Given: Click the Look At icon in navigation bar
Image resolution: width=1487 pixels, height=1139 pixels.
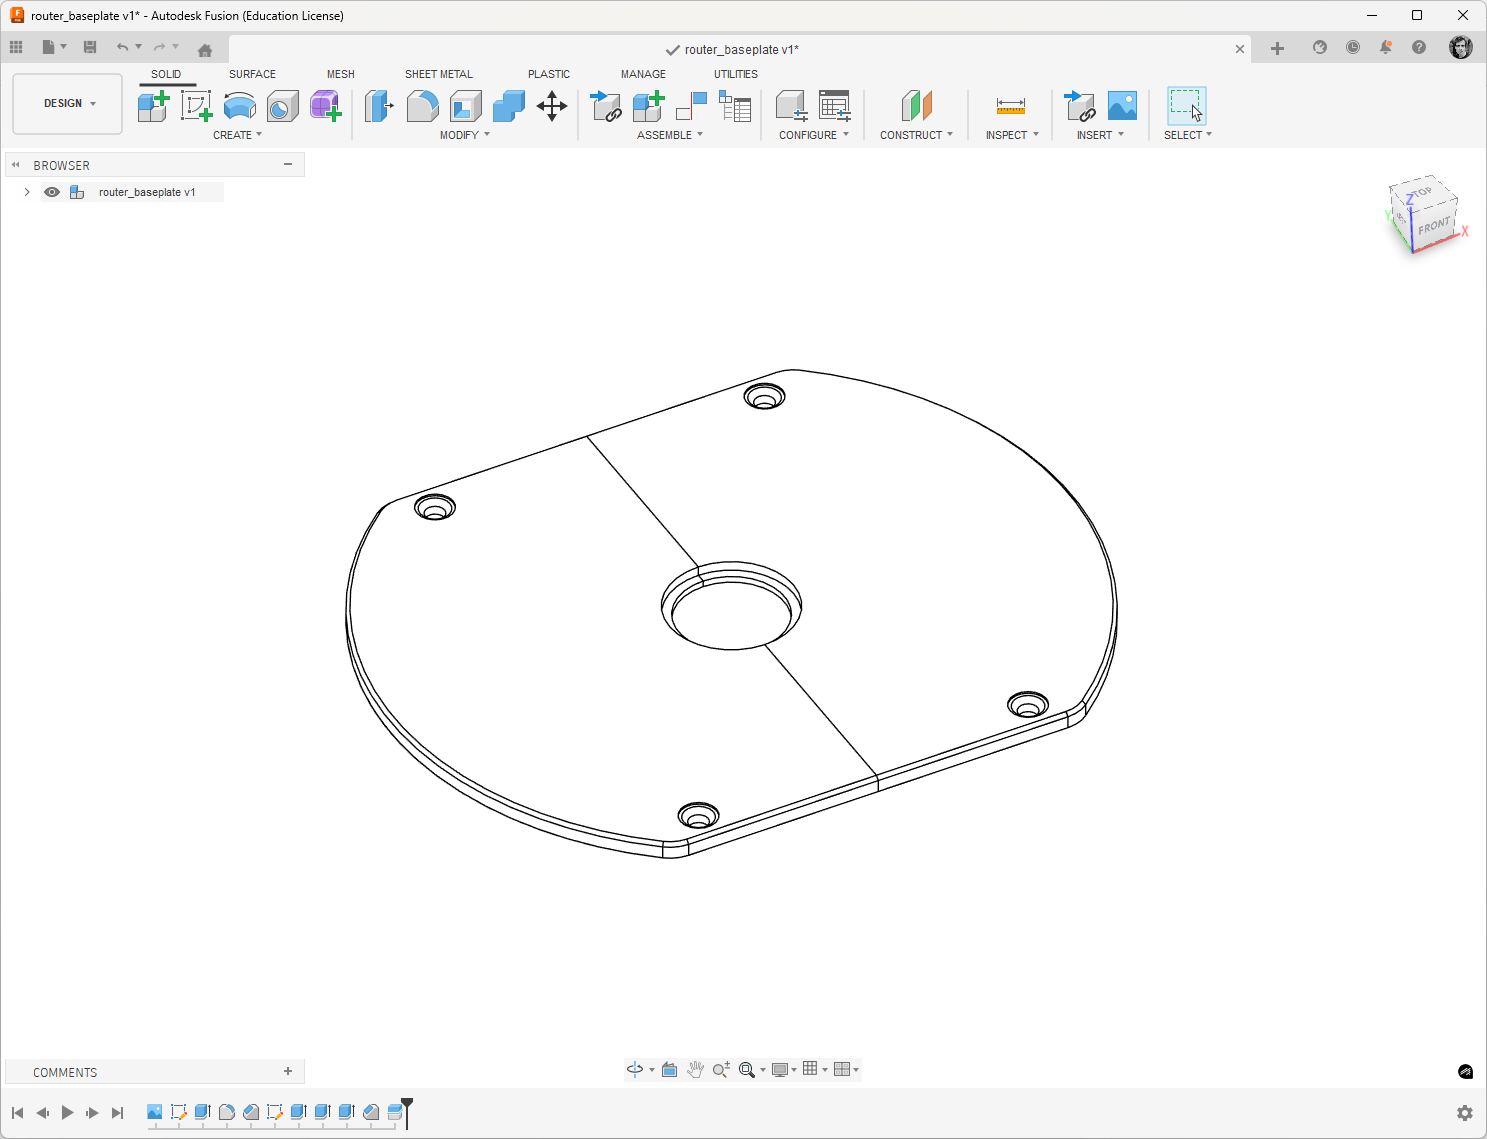Looking at the screenshot, I should tap(669, 1070).
